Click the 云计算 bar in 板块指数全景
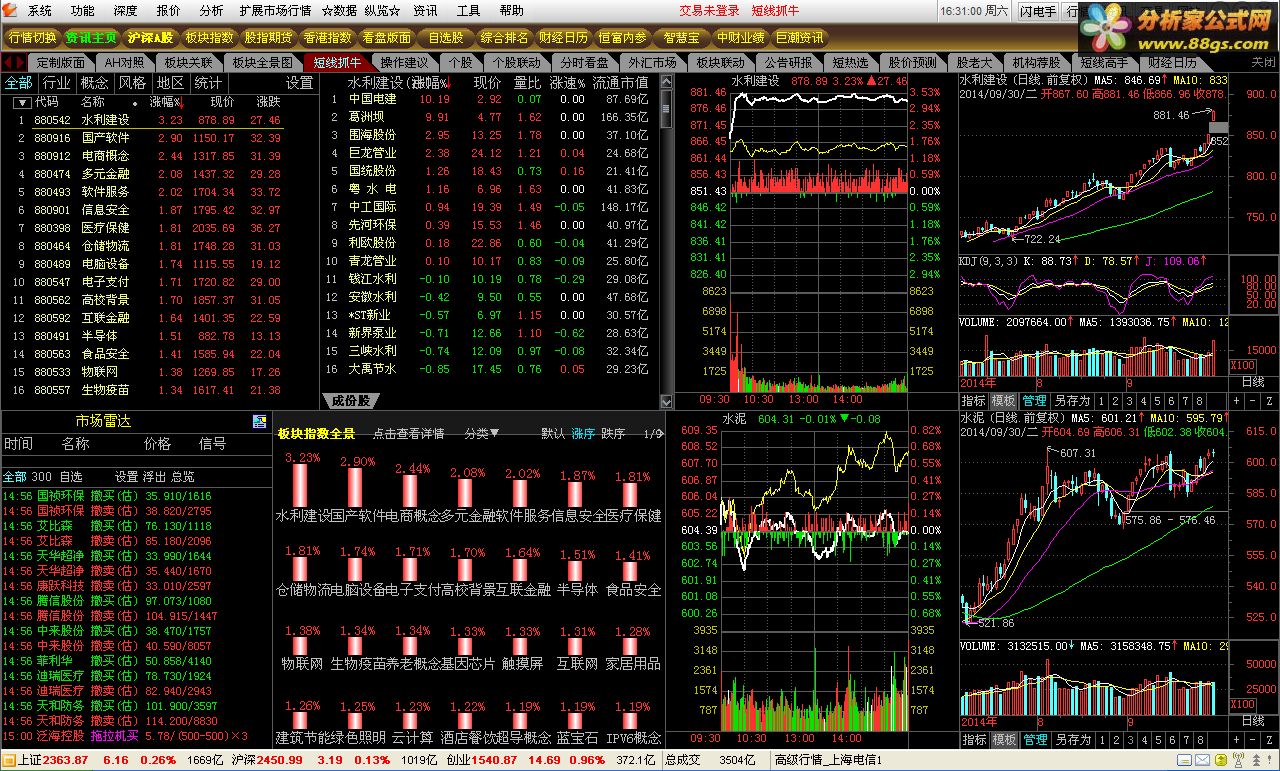This screenshot has height=771, width=1280. pos(412,720)
